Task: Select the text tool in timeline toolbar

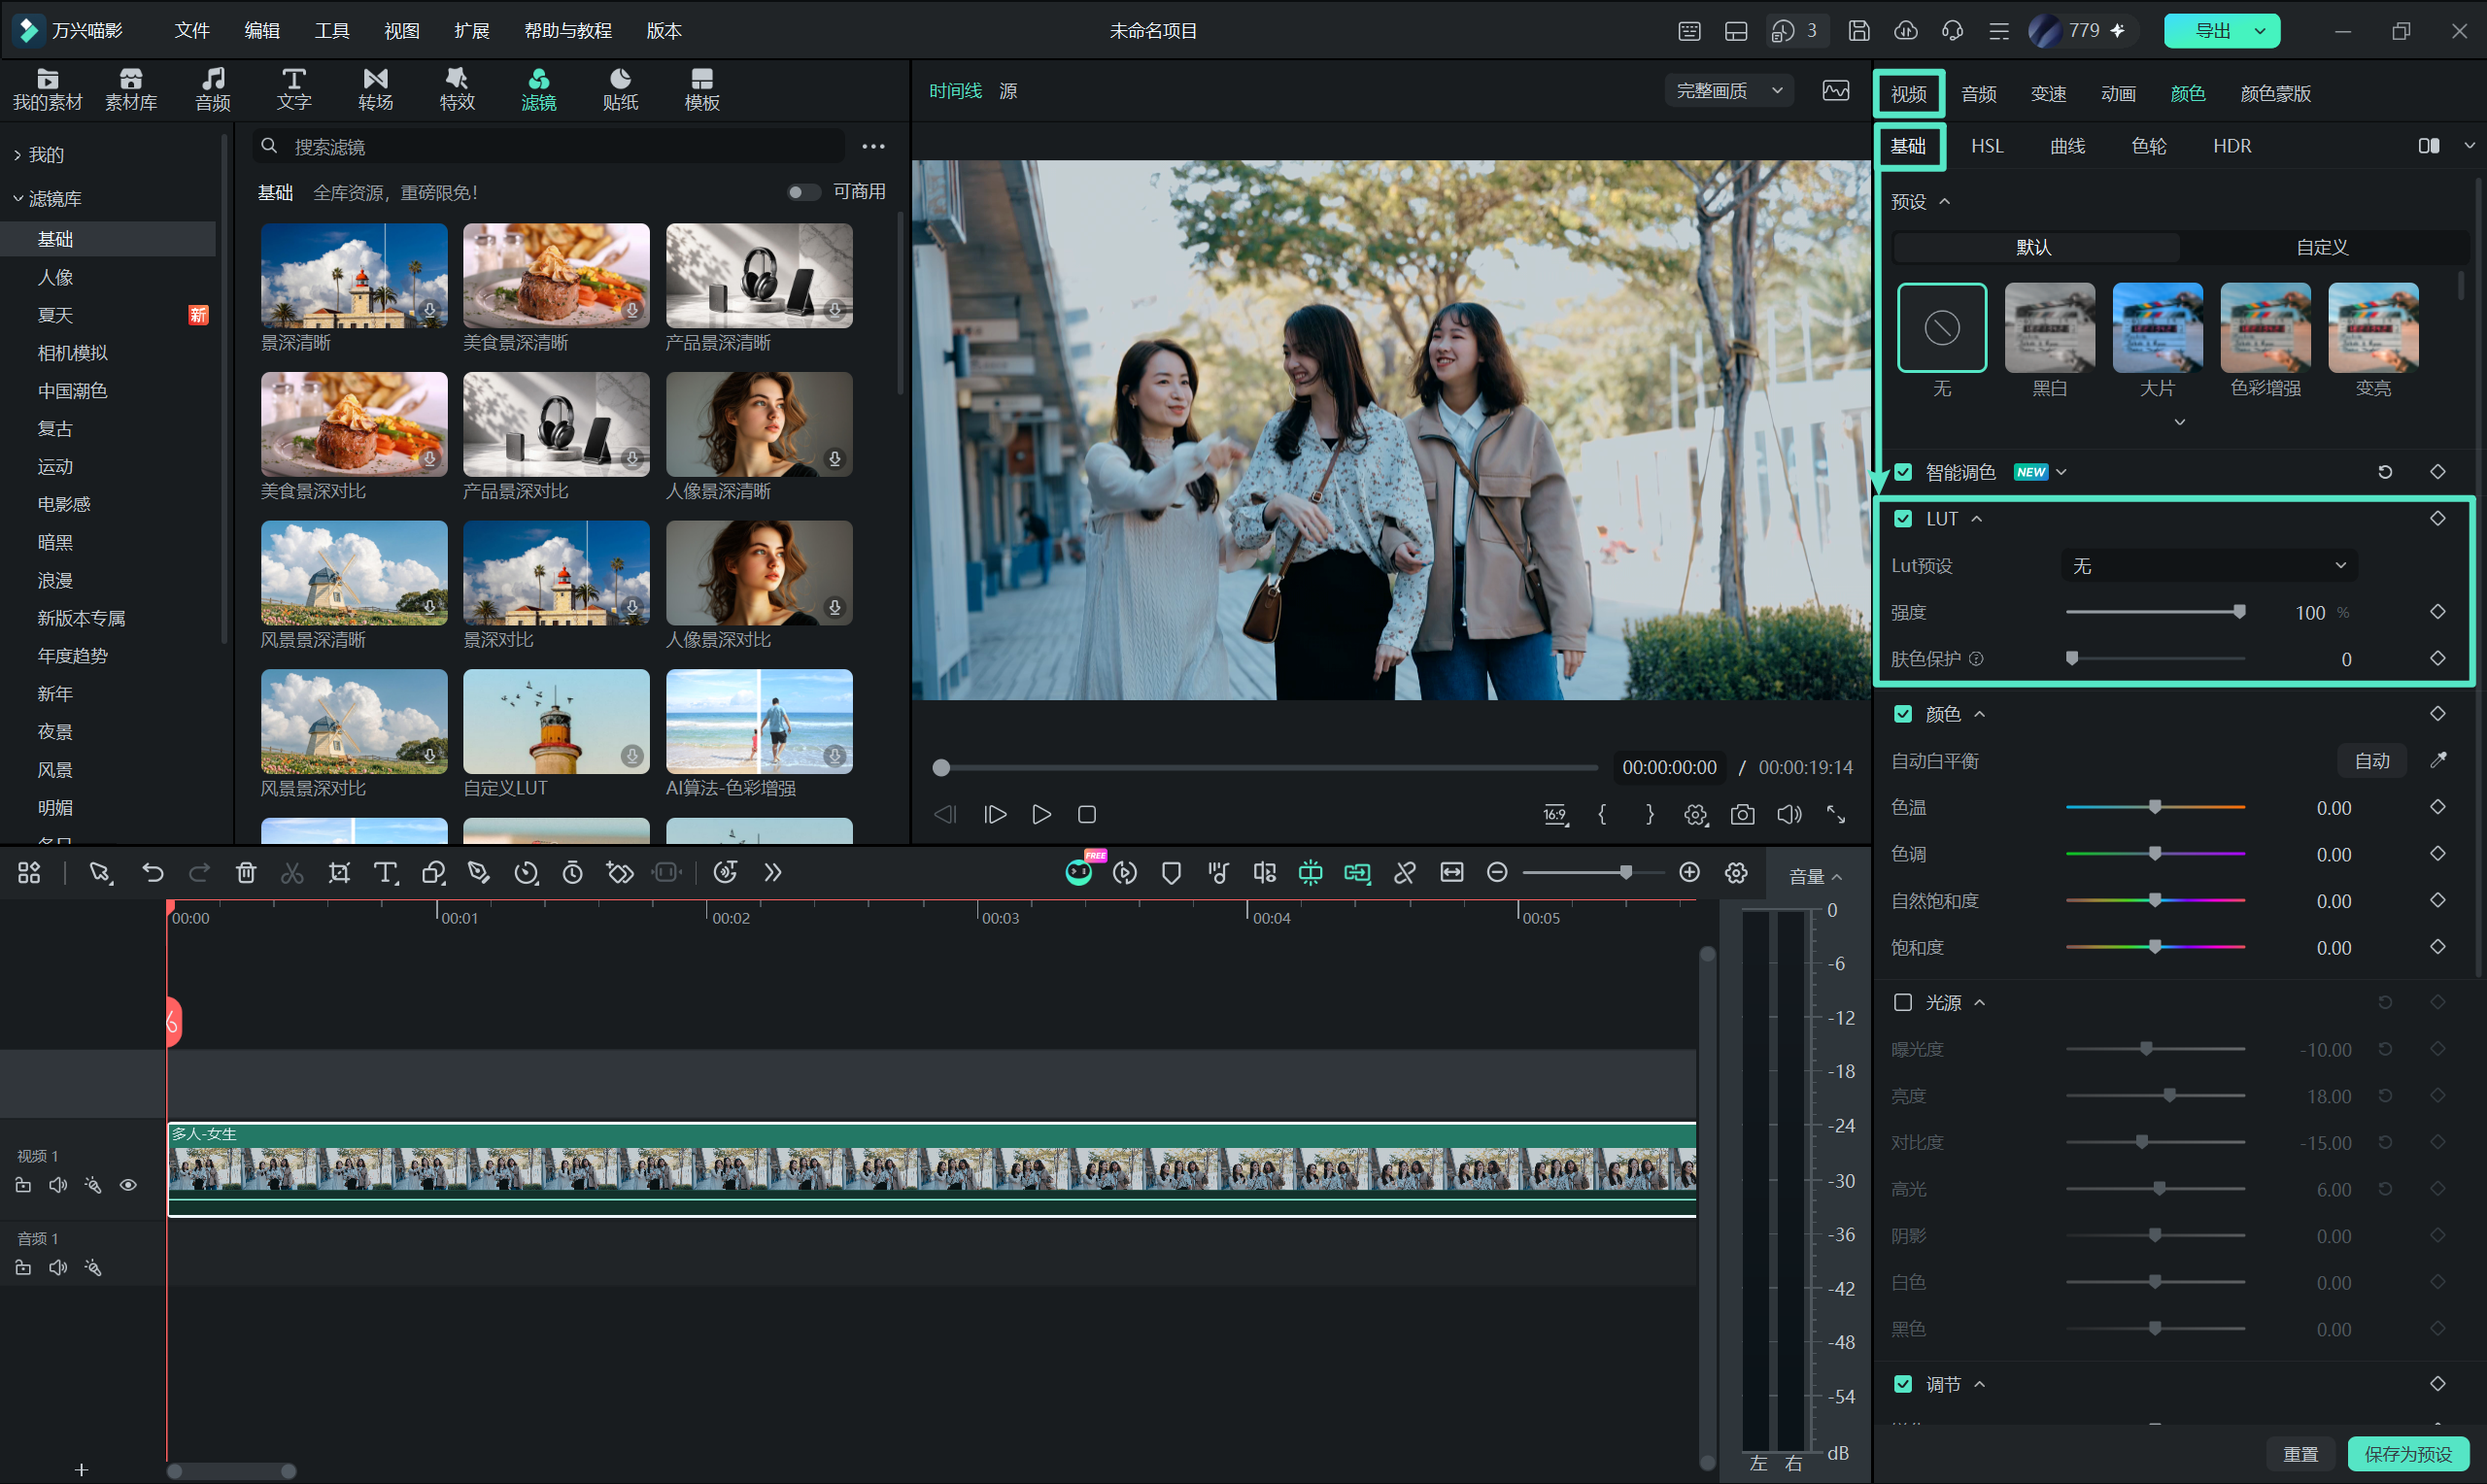Action: click(385, 872)
